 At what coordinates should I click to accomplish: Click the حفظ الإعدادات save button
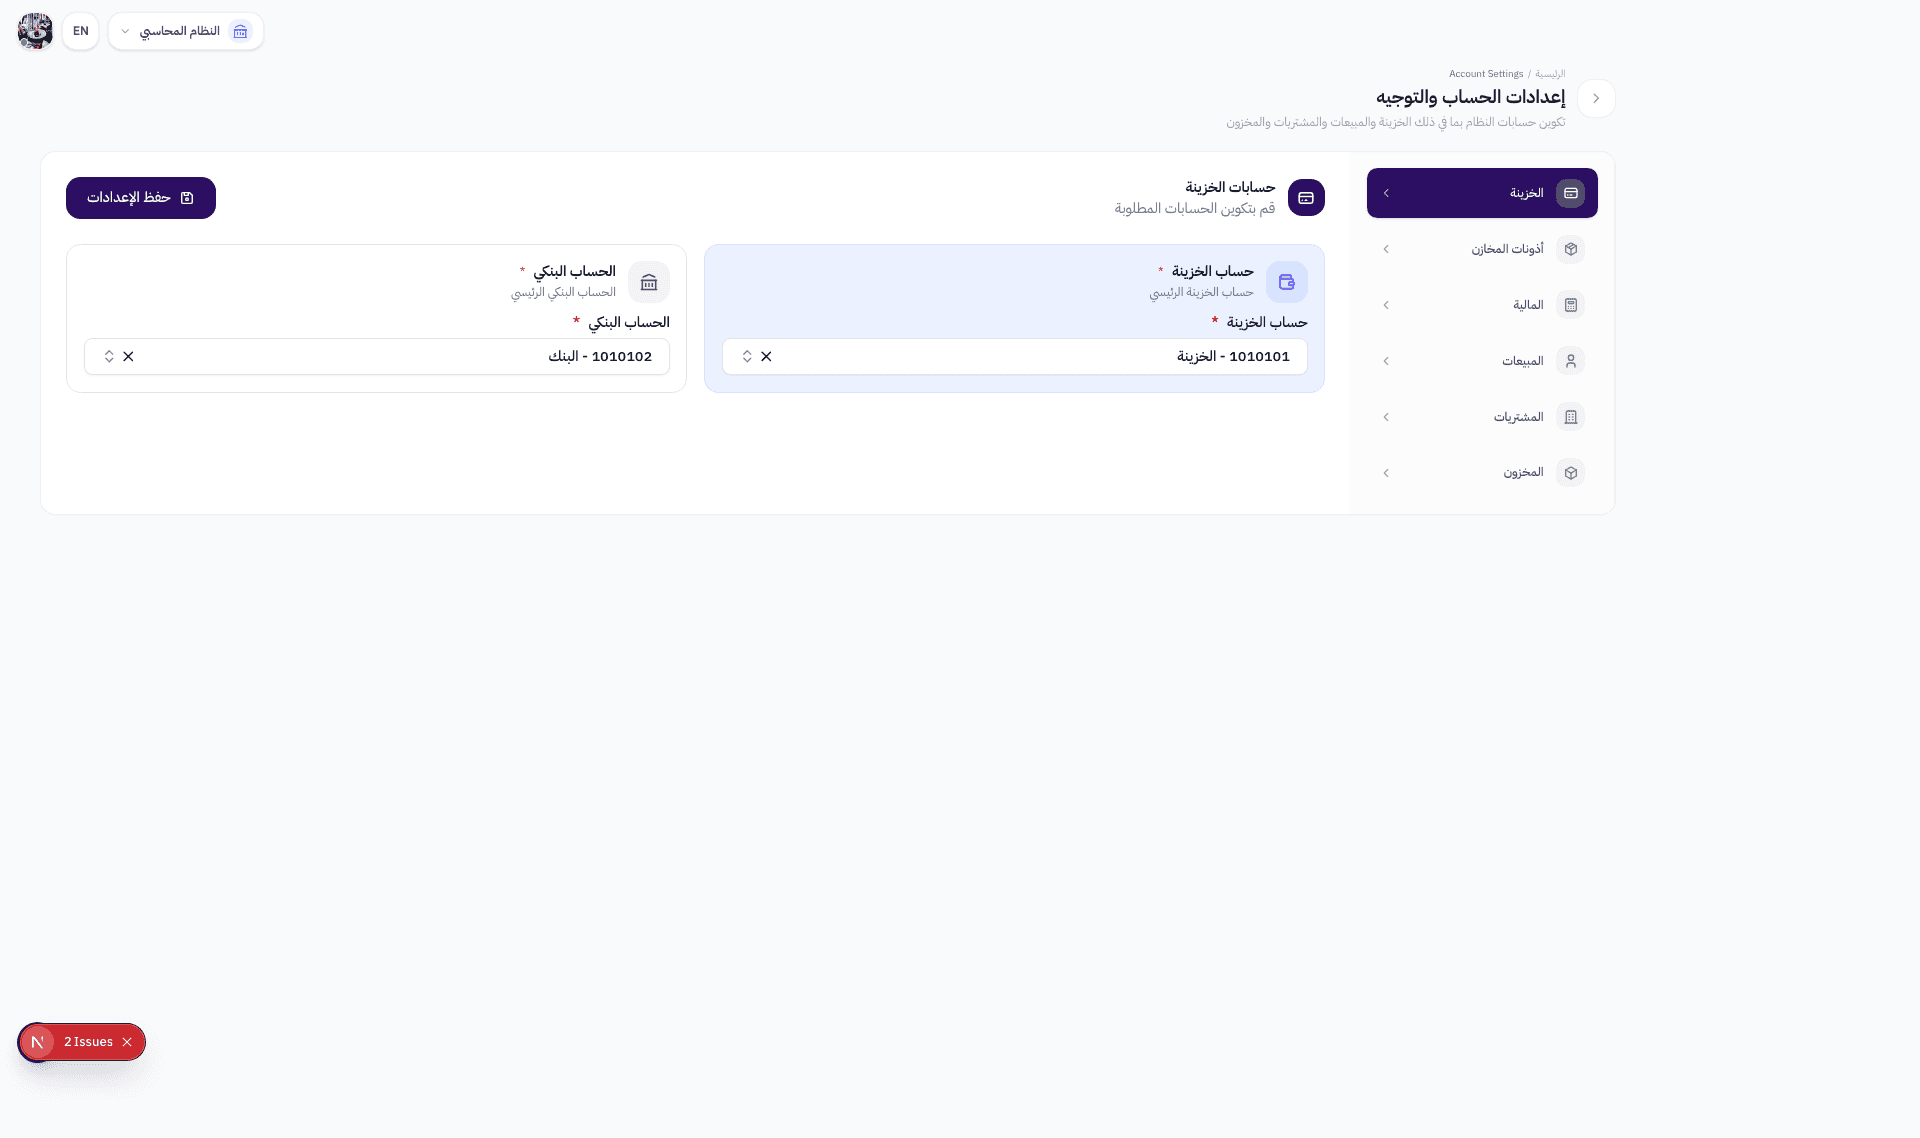tap(140, 197)
